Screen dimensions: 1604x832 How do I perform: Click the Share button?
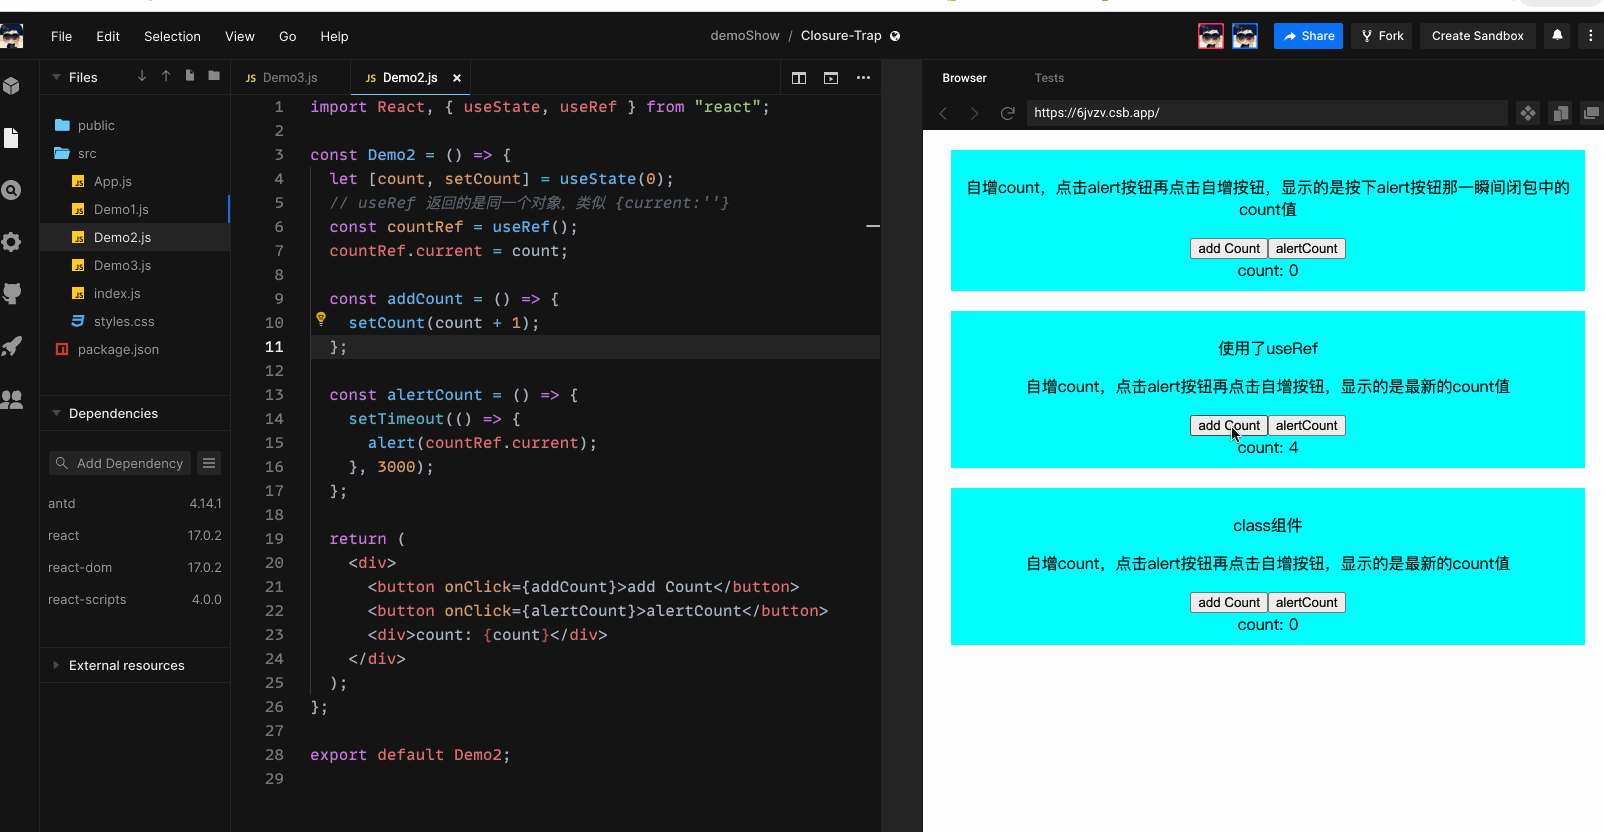pos(1308,36)
